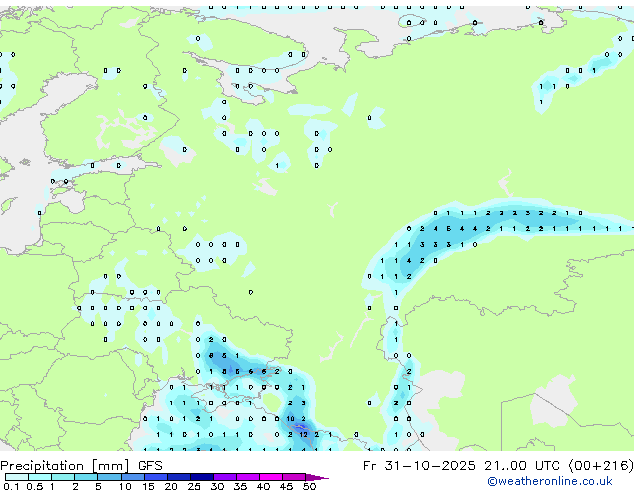Click the 'Precipitation [mm]' title text
Image resolution: width=634 pixels, height=490 pixels.
[x=65, y=466]
